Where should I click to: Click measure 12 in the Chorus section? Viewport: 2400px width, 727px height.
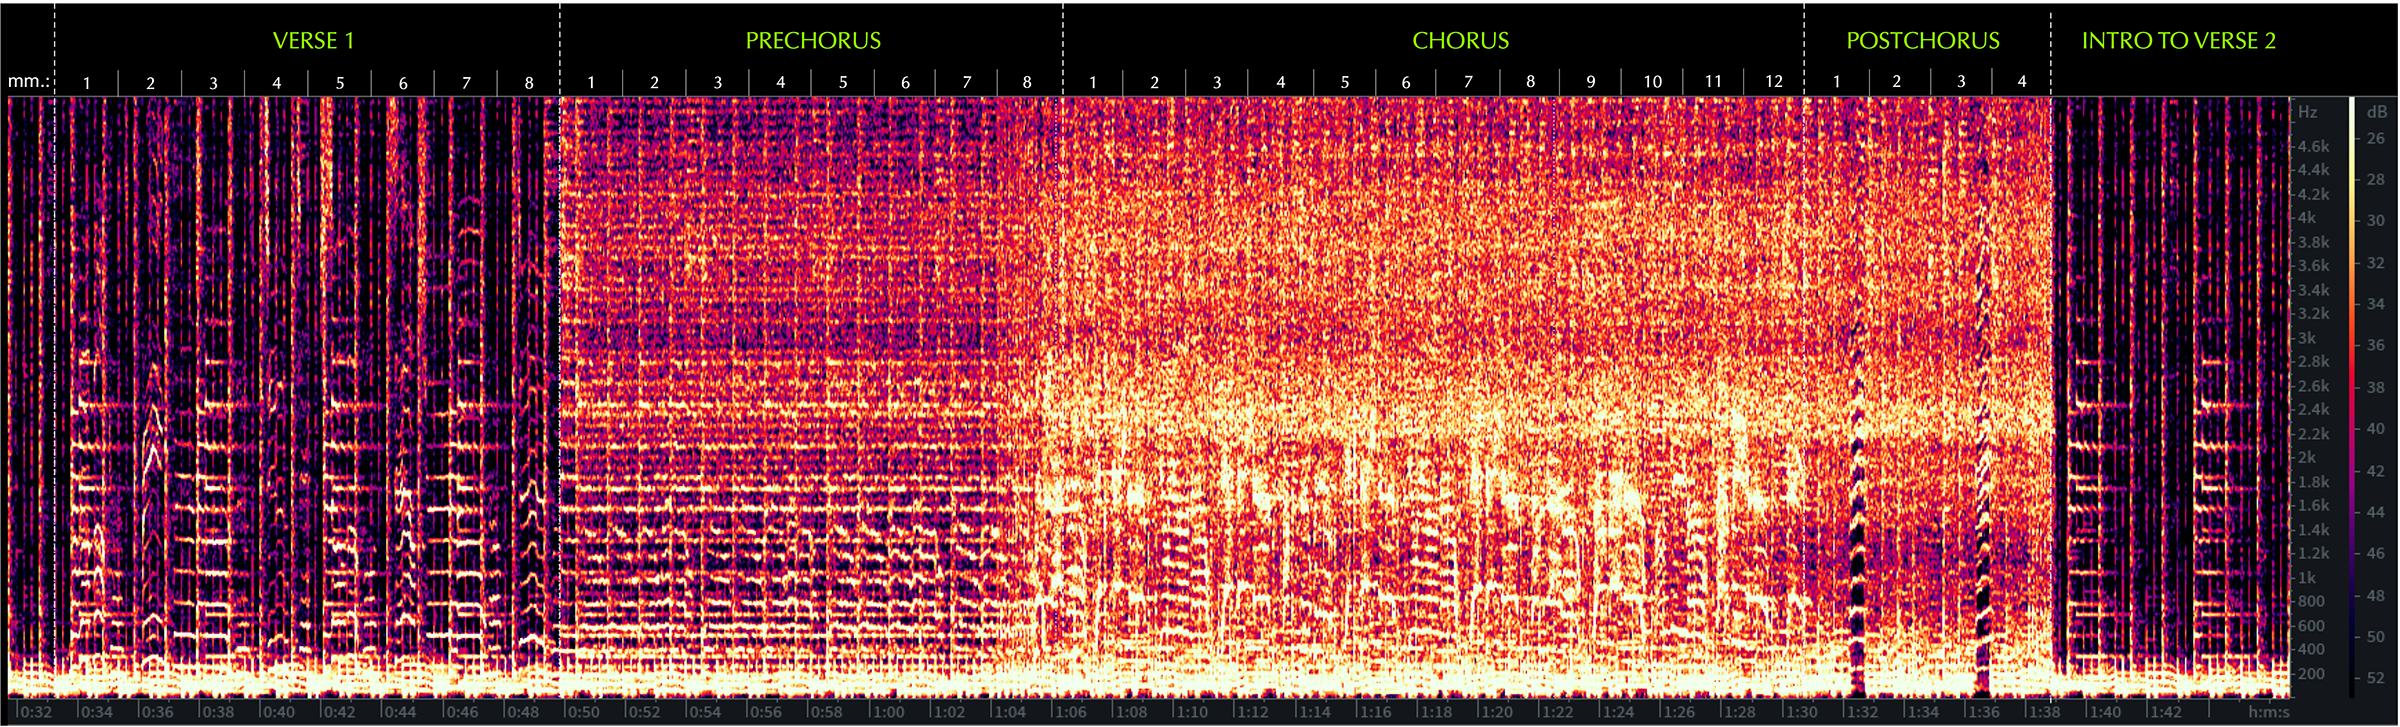1773,82
